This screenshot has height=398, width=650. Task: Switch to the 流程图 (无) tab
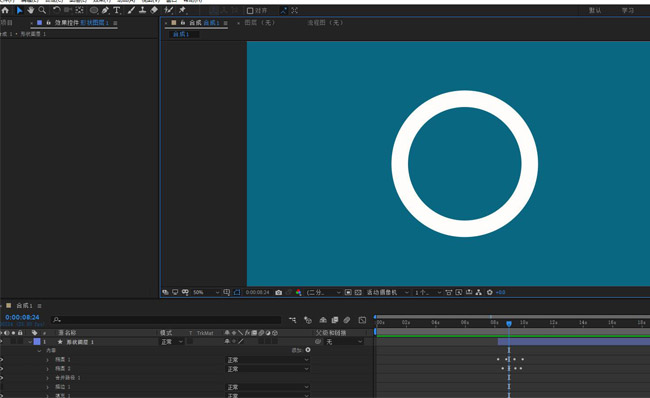coord(325,23)
